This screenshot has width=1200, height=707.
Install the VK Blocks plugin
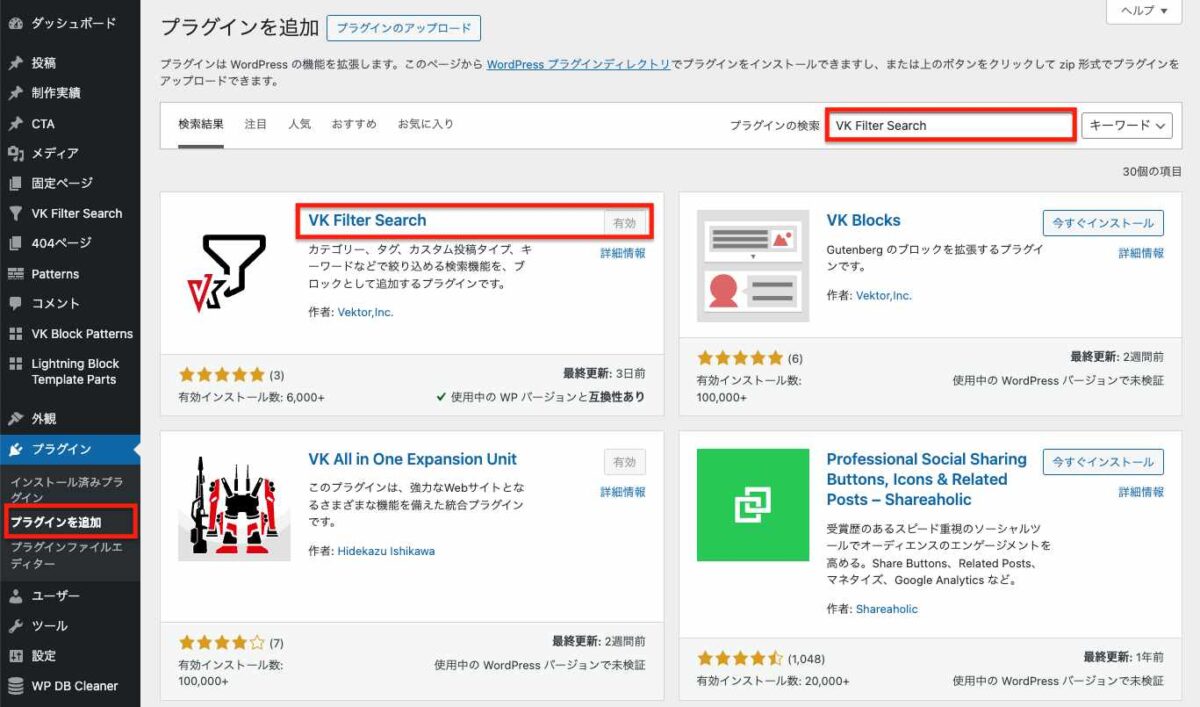point(1103,222)
